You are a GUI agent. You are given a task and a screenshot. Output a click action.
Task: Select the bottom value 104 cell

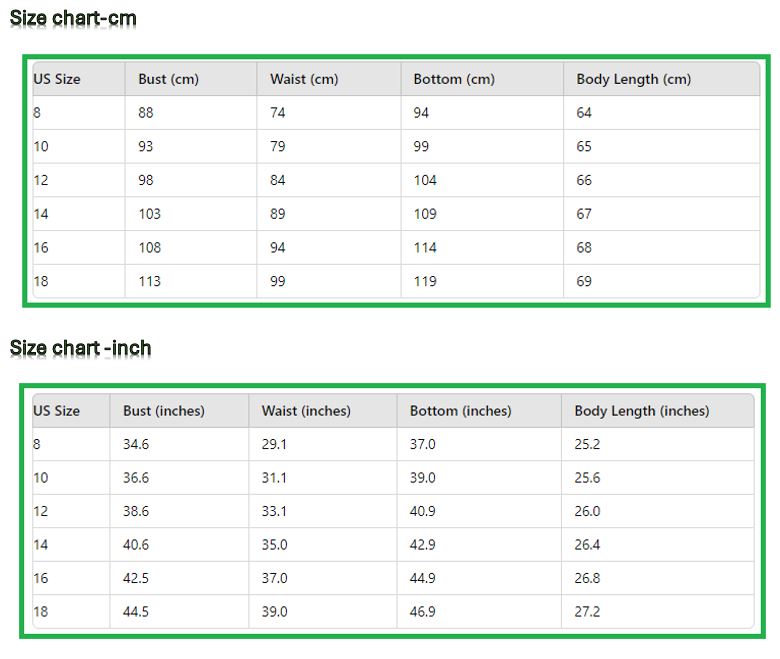pos(425,180)
